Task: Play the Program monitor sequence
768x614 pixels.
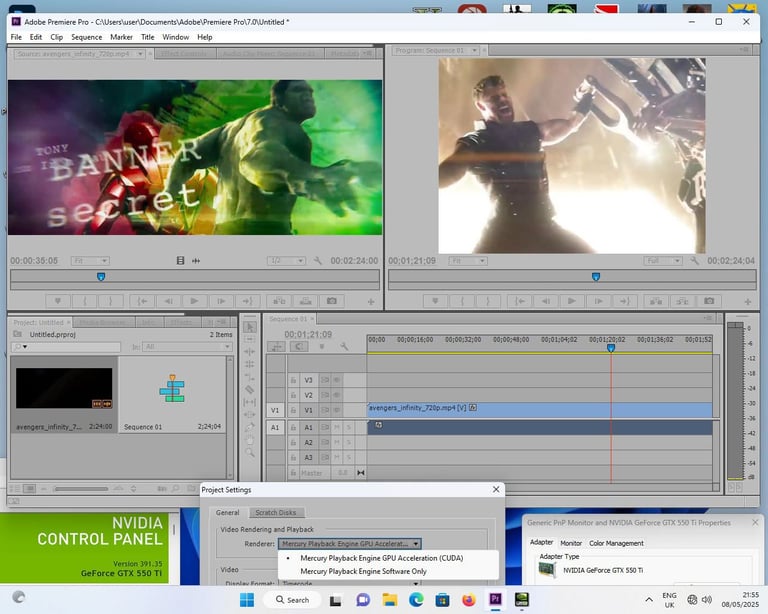Action: 572,301
